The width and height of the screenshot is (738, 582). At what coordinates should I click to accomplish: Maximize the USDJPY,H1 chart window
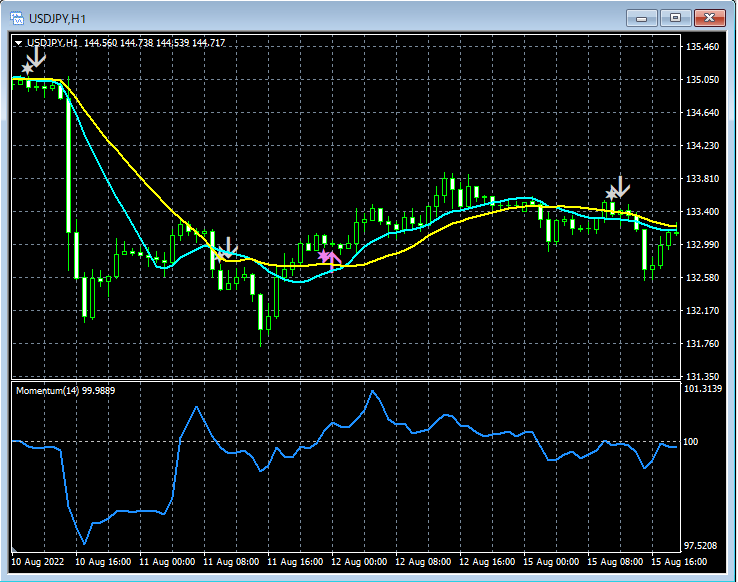pos(675,18)
